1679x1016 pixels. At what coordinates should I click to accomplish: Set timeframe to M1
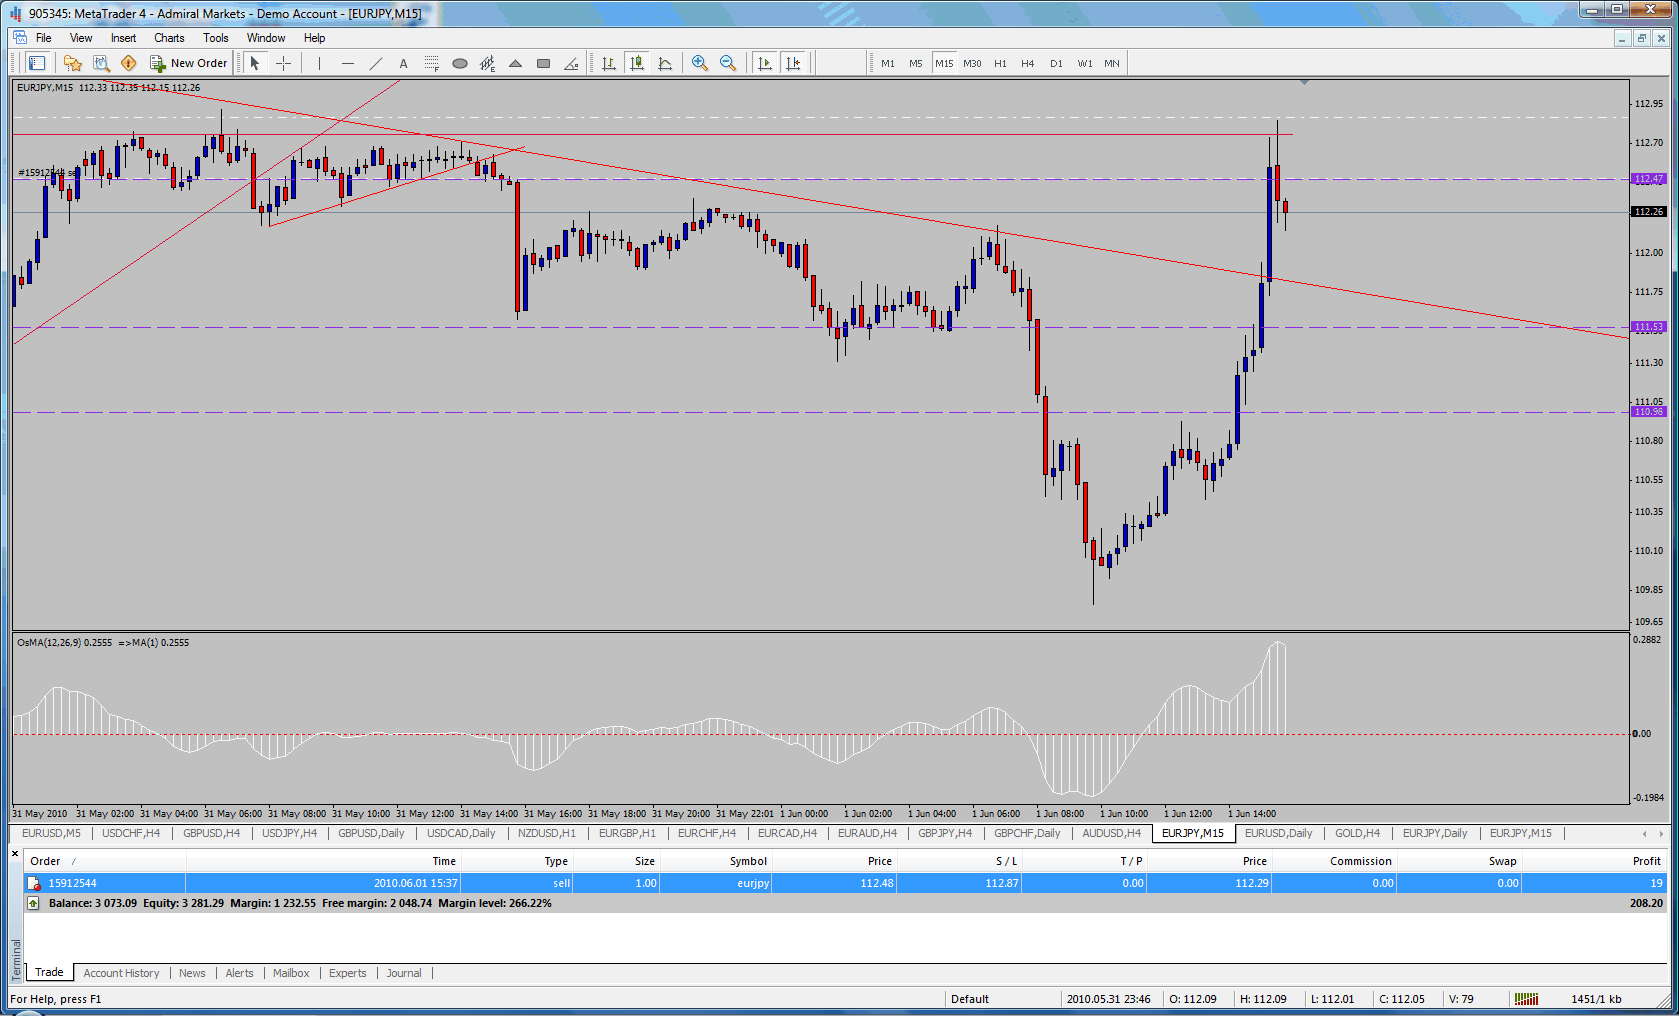pyautogui.click(x=888, y=63)
